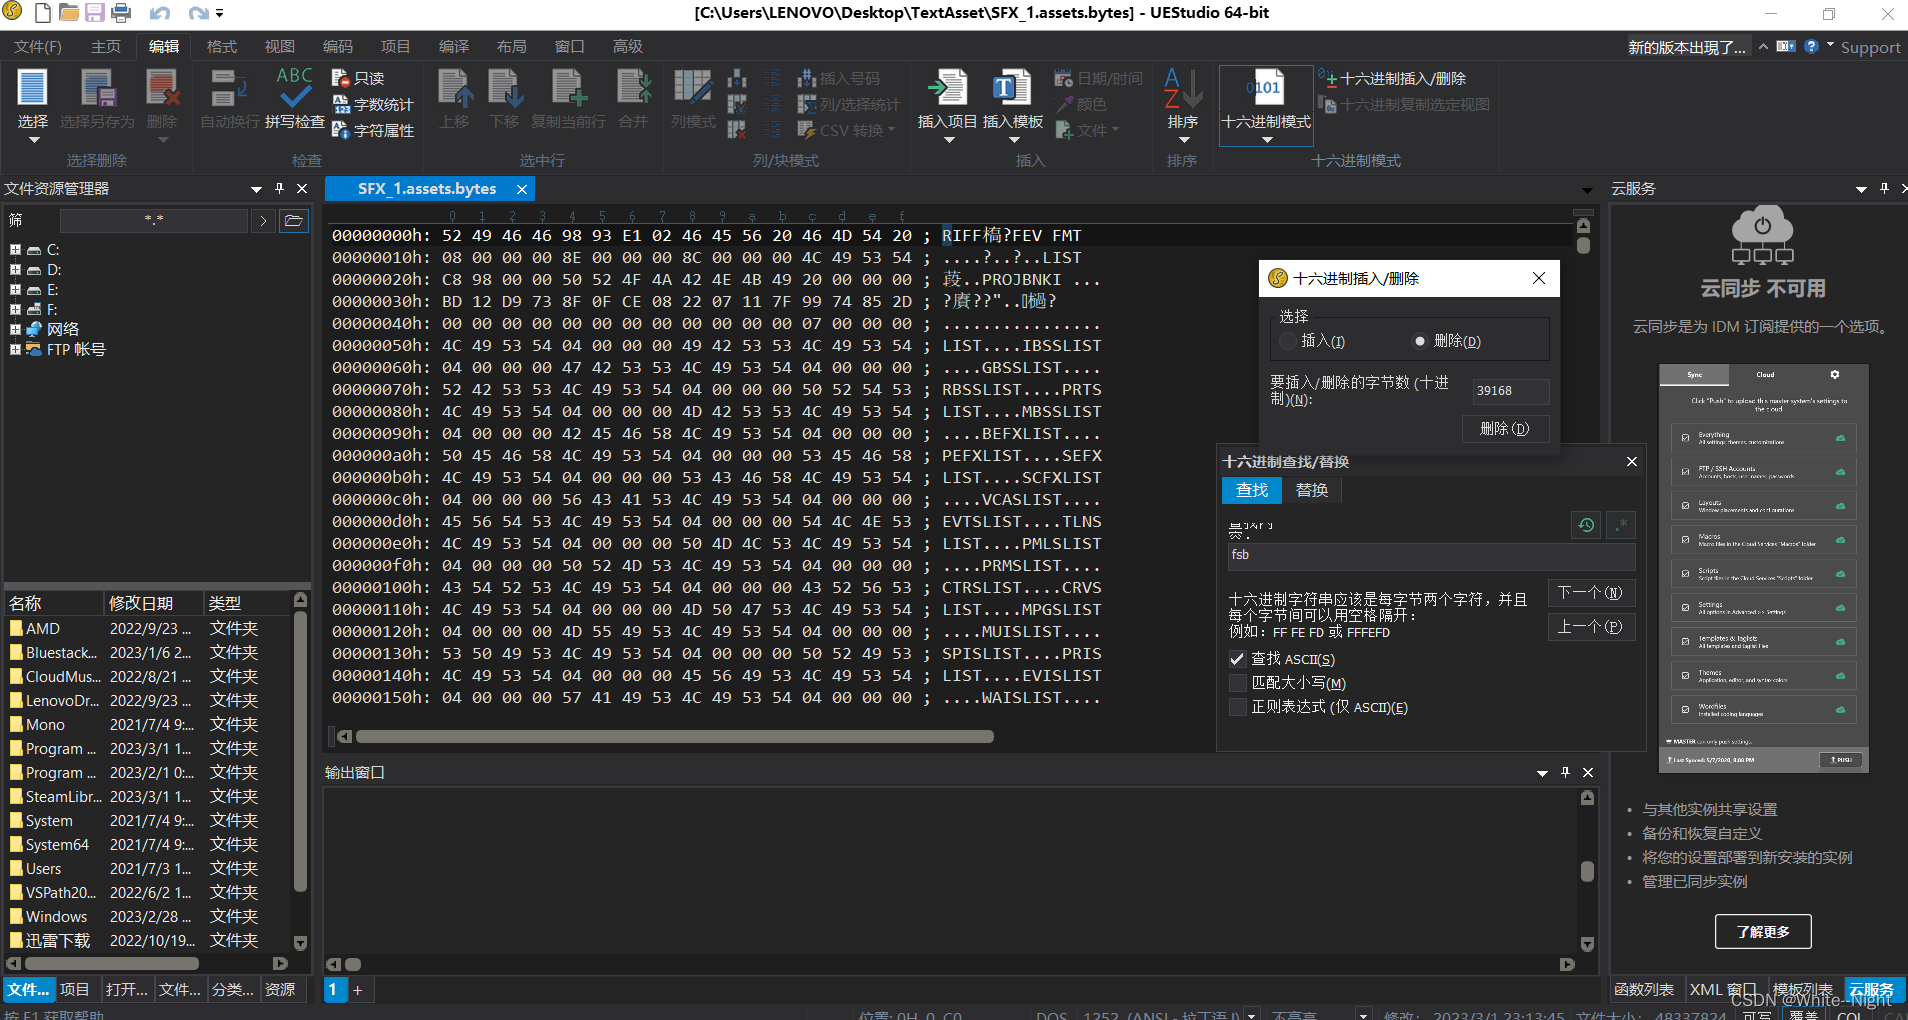Click the browse folder icon beside file filter
This screenshot has height=1020, width=1908.
(294, 220)
